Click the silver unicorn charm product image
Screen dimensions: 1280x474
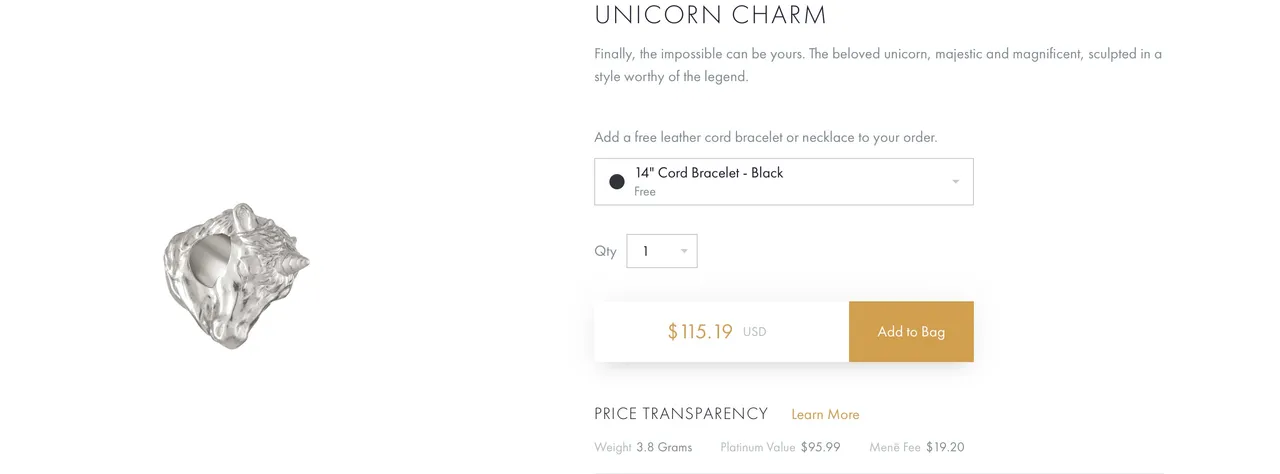(x=236, y=275)
